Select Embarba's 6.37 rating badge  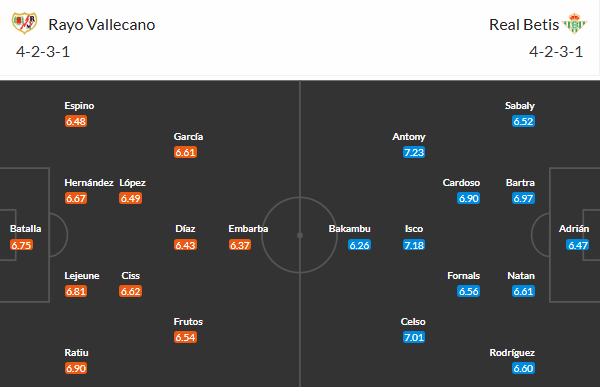click(x=240, y=245)
